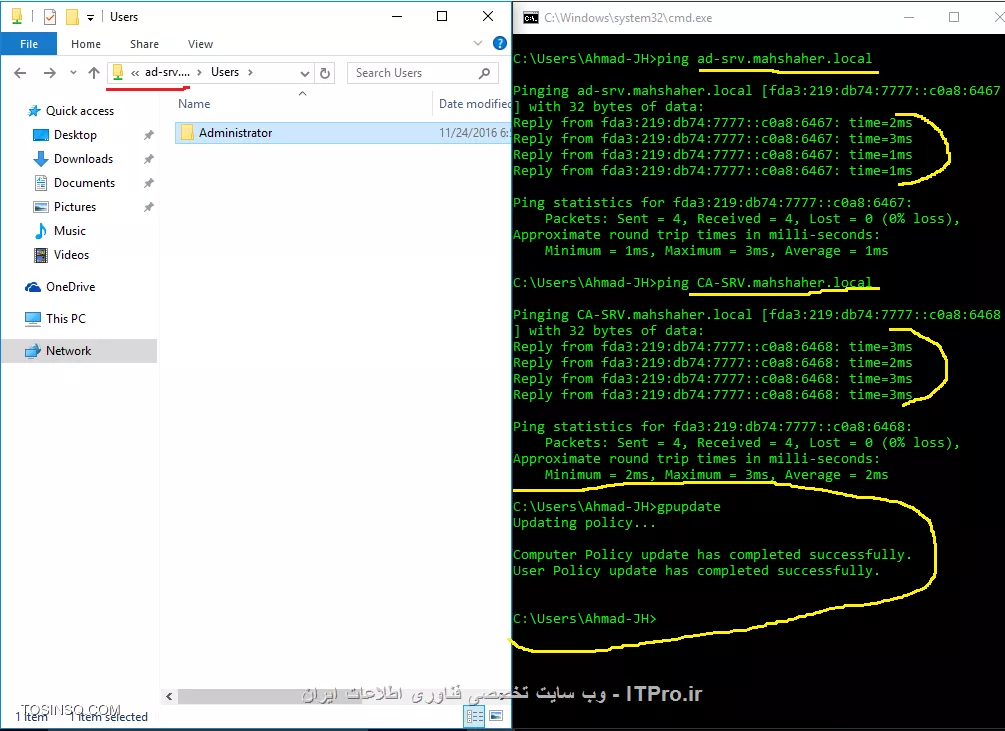Click the 'ping ad-srv.mahshaher.local' command line

692,59
